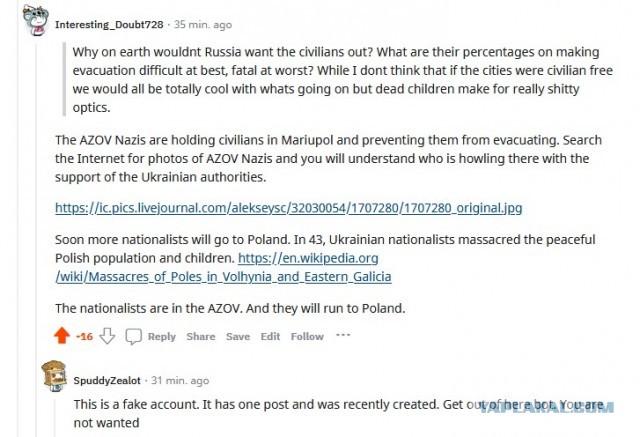Open the livejournal image link
640x437 pixels.
pyautogui.click(x=289, y=208)
